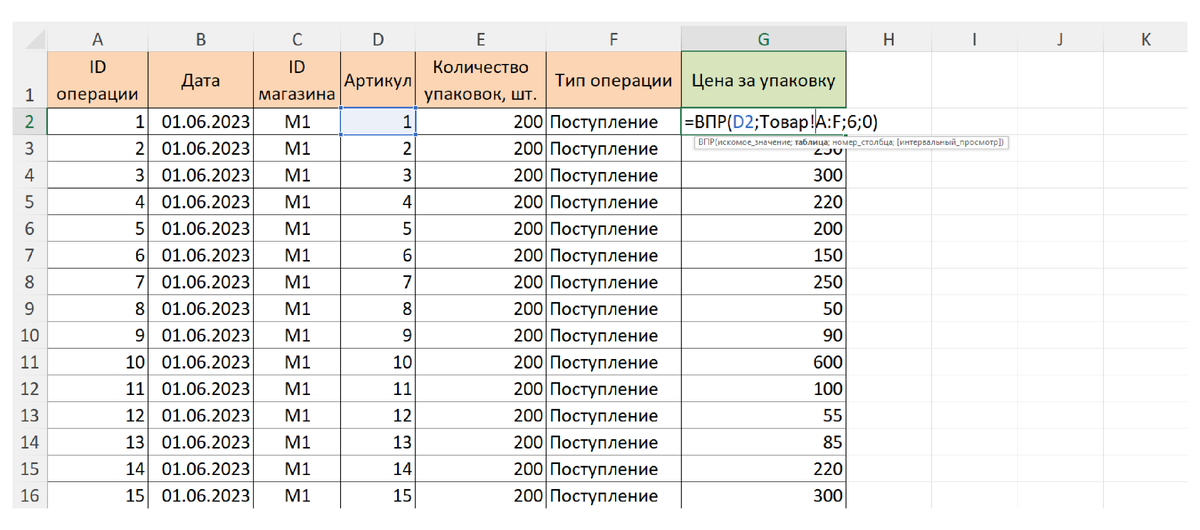The width and height of the screenshot is (1200, 530).
Task: Select price cell 300 in row 16
Action: pyautogui.click(x=763, y=495)
